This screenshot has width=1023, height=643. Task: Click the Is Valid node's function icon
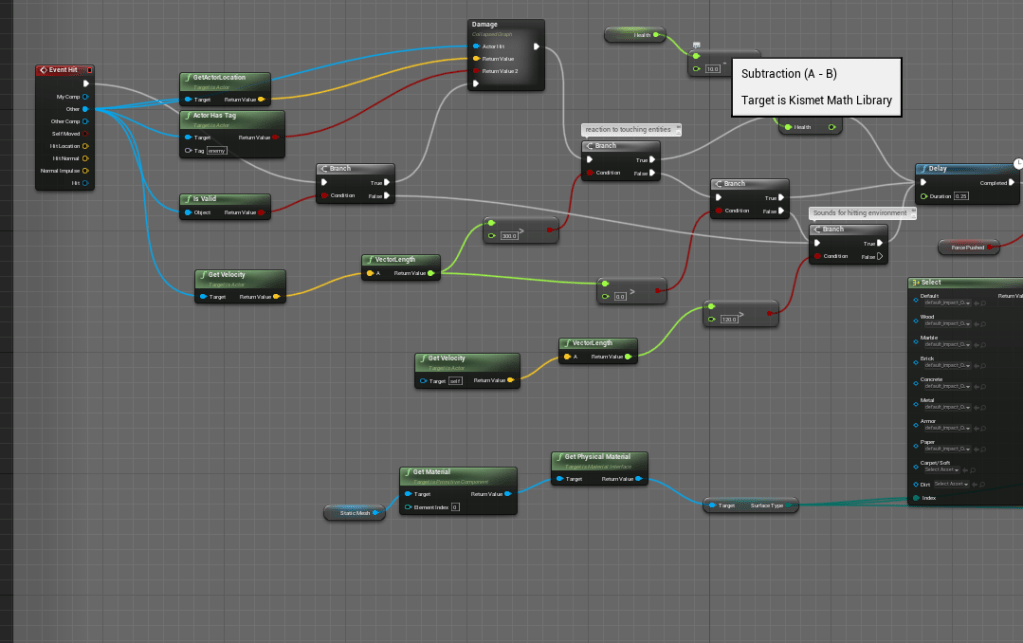(188, 199)
